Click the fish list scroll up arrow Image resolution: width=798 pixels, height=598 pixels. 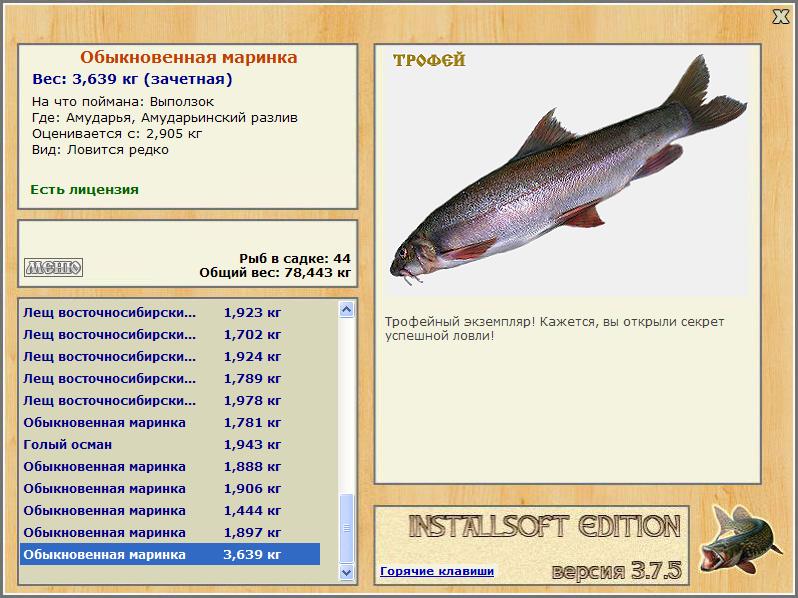[x=347, y=309]
